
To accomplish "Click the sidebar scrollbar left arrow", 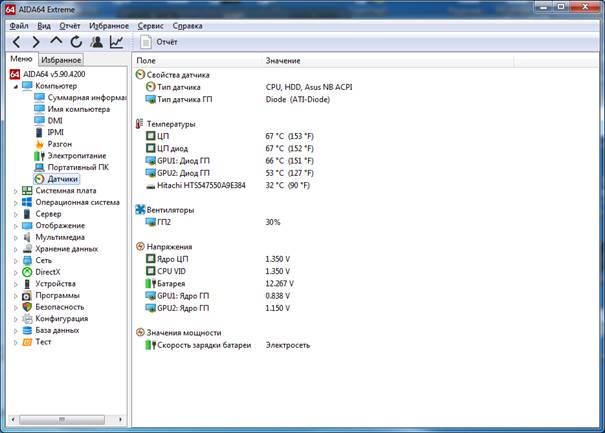I will tap(13, 419).
